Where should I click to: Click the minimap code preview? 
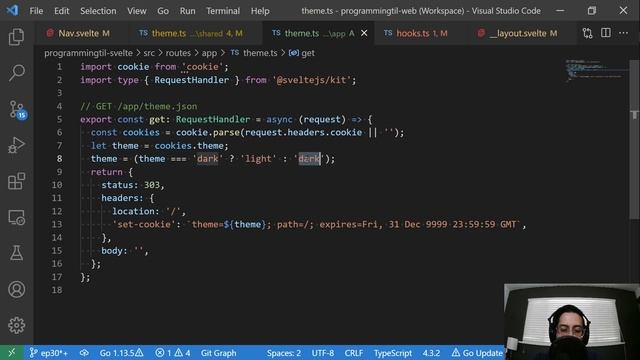point(596,70)
